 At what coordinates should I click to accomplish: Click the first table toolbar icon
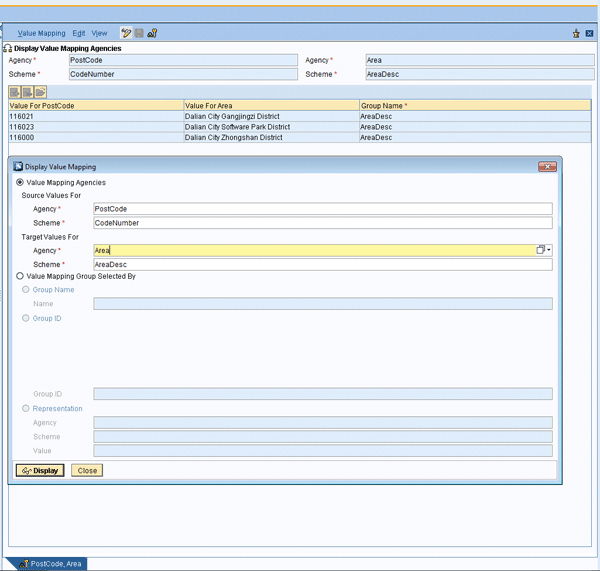tap(15, 92)
